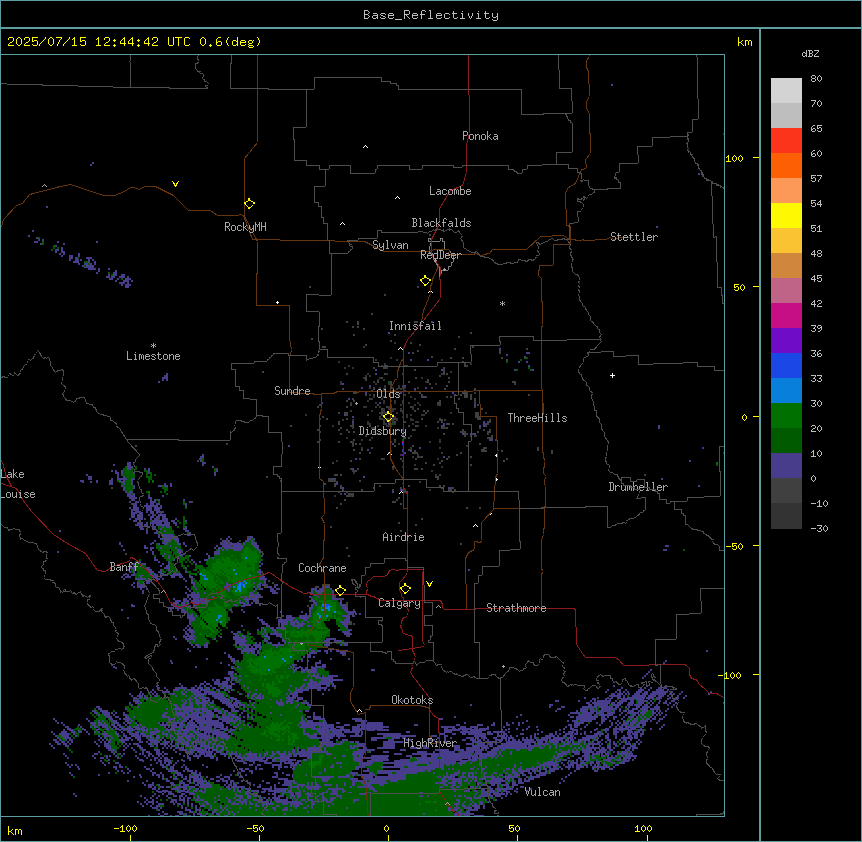The width and height of the screenshot is (862, 842).
Task: Click the 33 dBZ blue legend swatch
Action: [x=786, y=390]
